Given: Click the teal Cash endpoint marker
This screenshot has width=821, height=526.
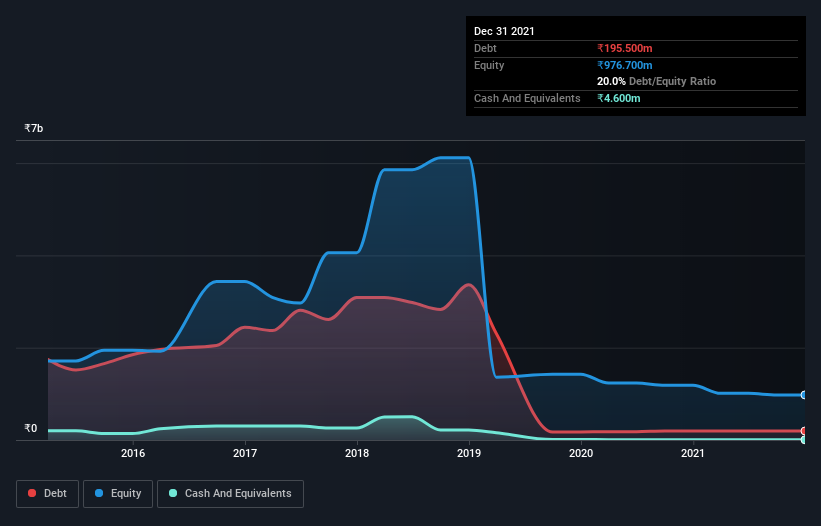Looking at the screenshot, I should (x=804, y=440).
